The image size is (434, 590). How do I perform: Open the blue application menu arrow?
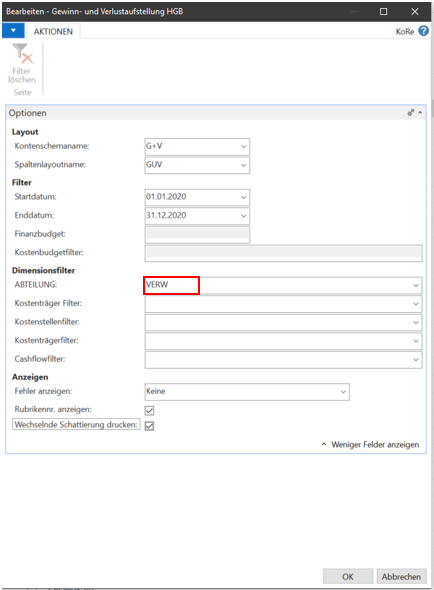pos(13,30)
